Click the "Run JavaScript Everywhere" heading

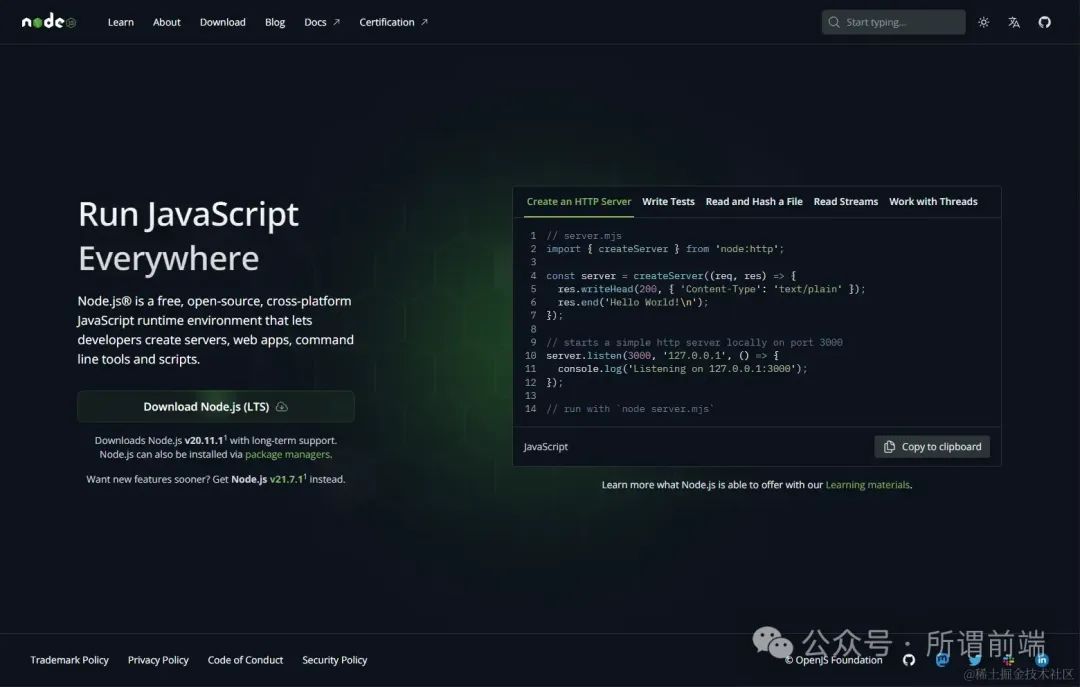(189, 236)
